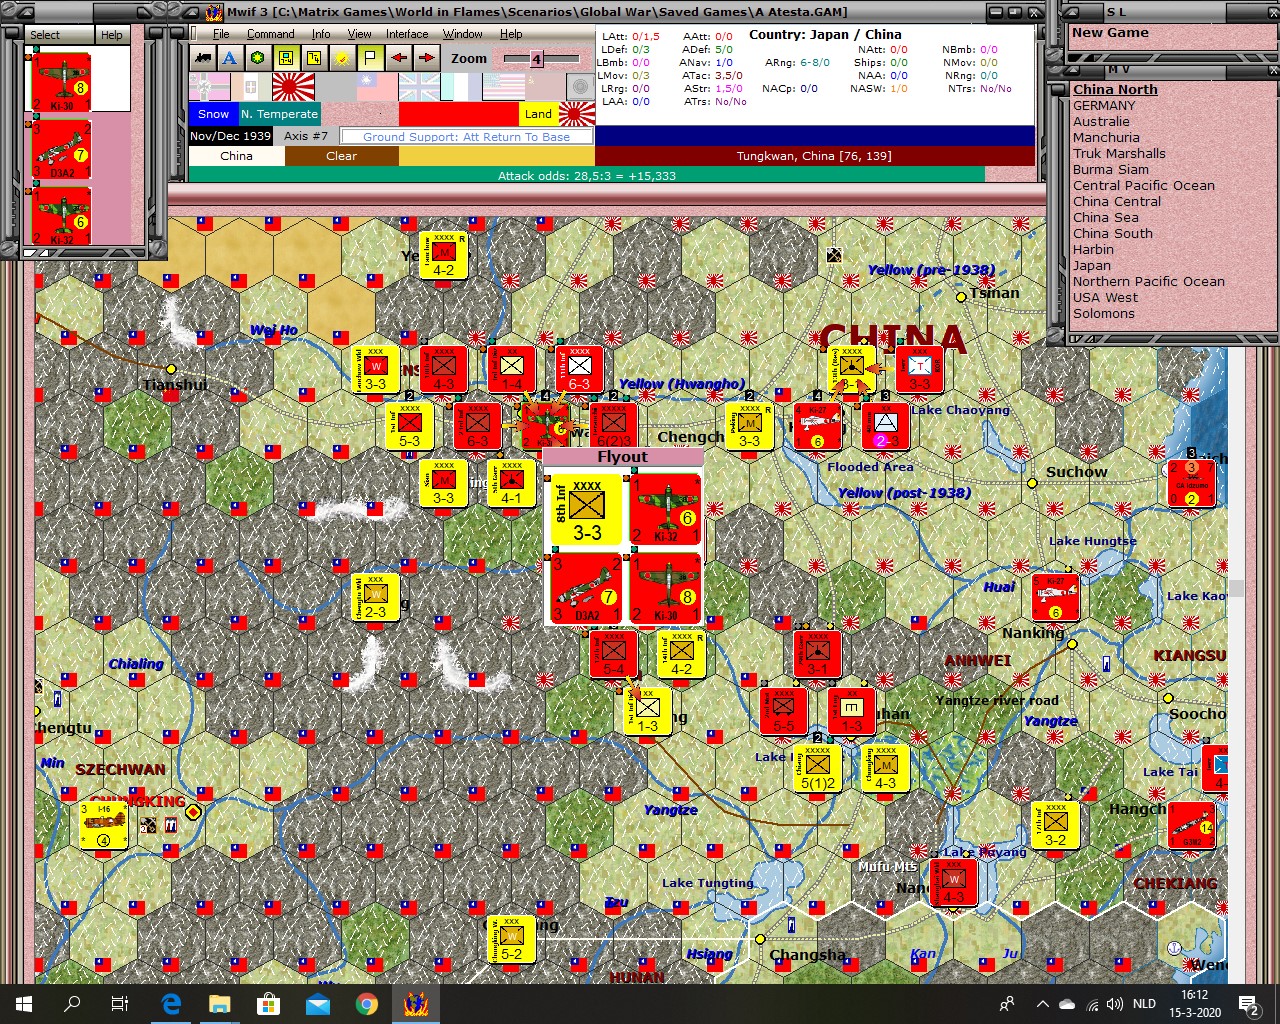Image resolution: width=1280 pixels, height=1024 pixels.
Task: Select the German war flag
Action: click(209, 87)
